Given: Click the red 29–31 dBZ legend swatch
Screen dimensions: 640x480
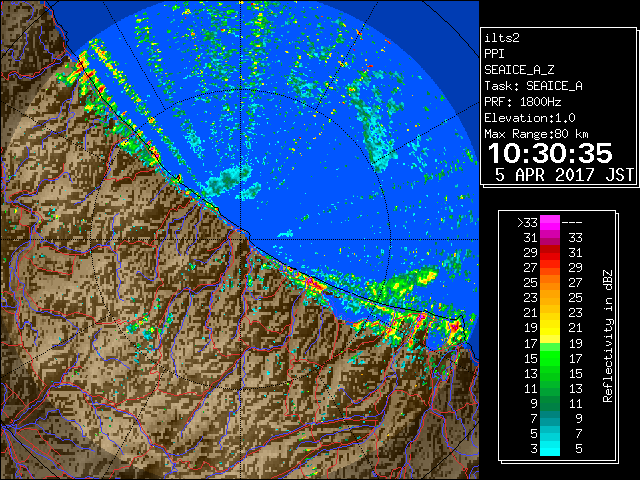Looking at the screenshot, I should (x=550, y=253).
